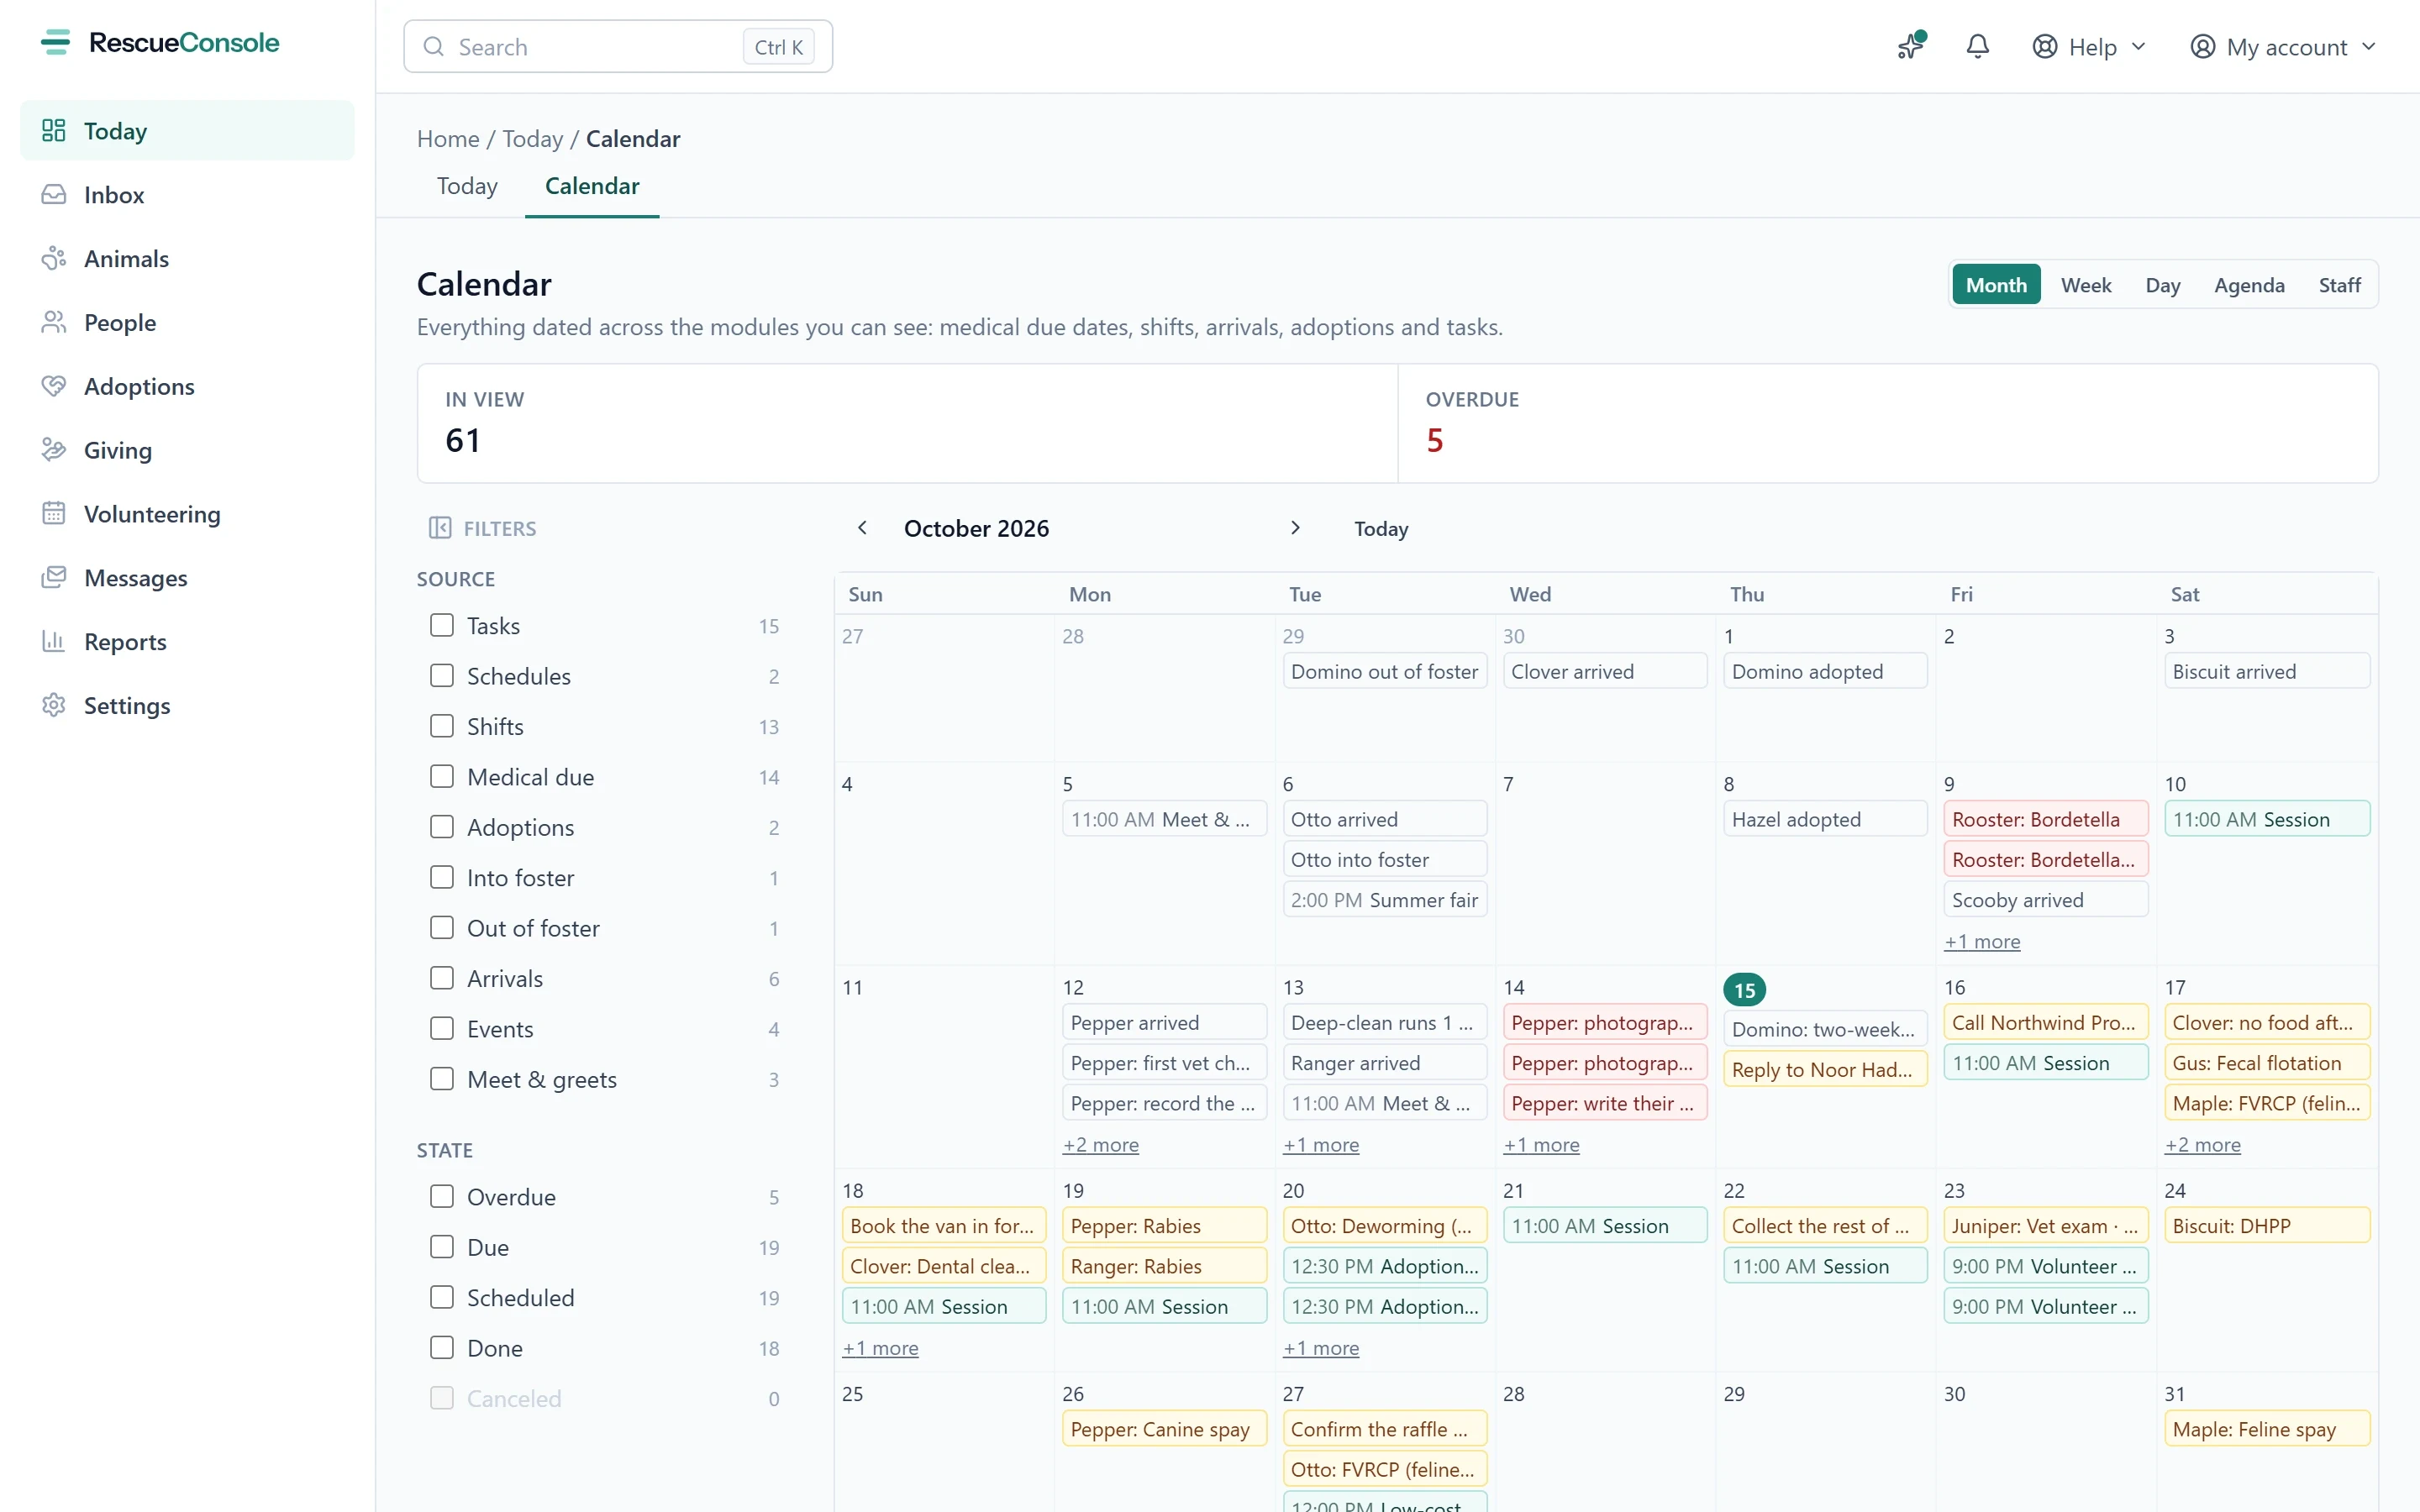The width and height of the screenshot is (2420, 1512).
Task: Open Adoptions heart-handshake icon
Action: (53, 386)
